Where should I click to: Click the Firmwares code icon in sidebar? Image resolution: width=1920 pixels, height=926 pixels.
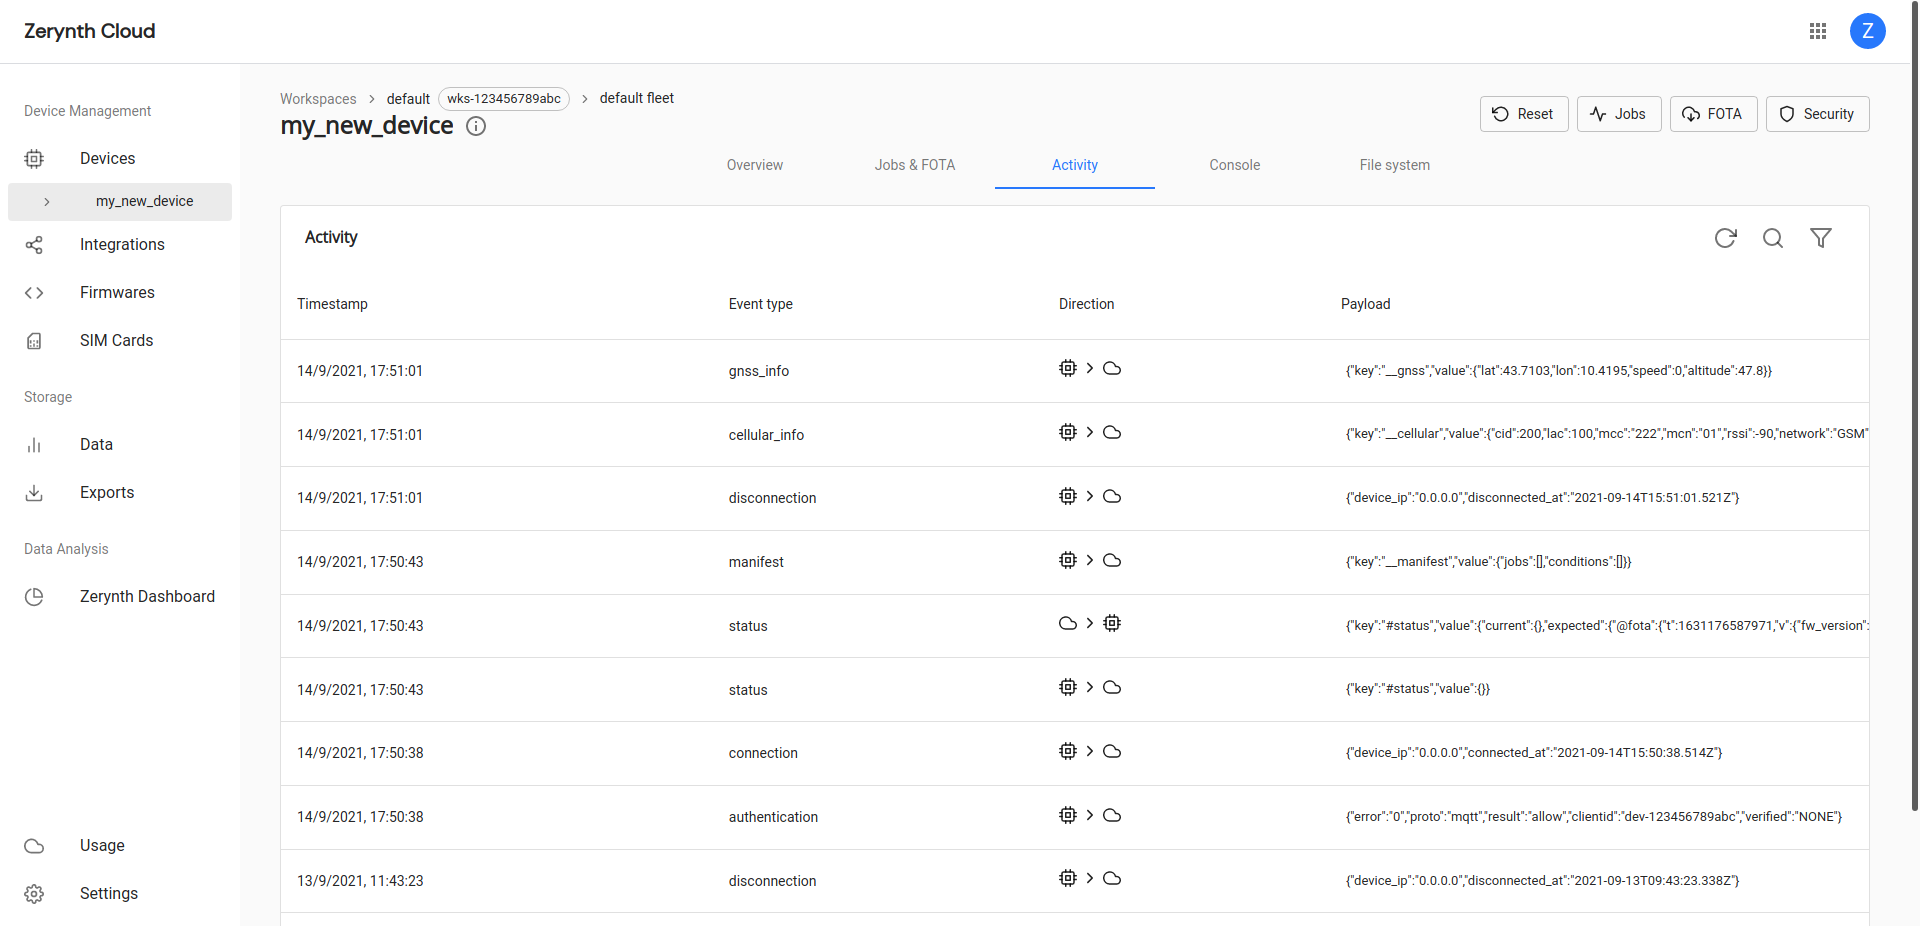[34, 292]
